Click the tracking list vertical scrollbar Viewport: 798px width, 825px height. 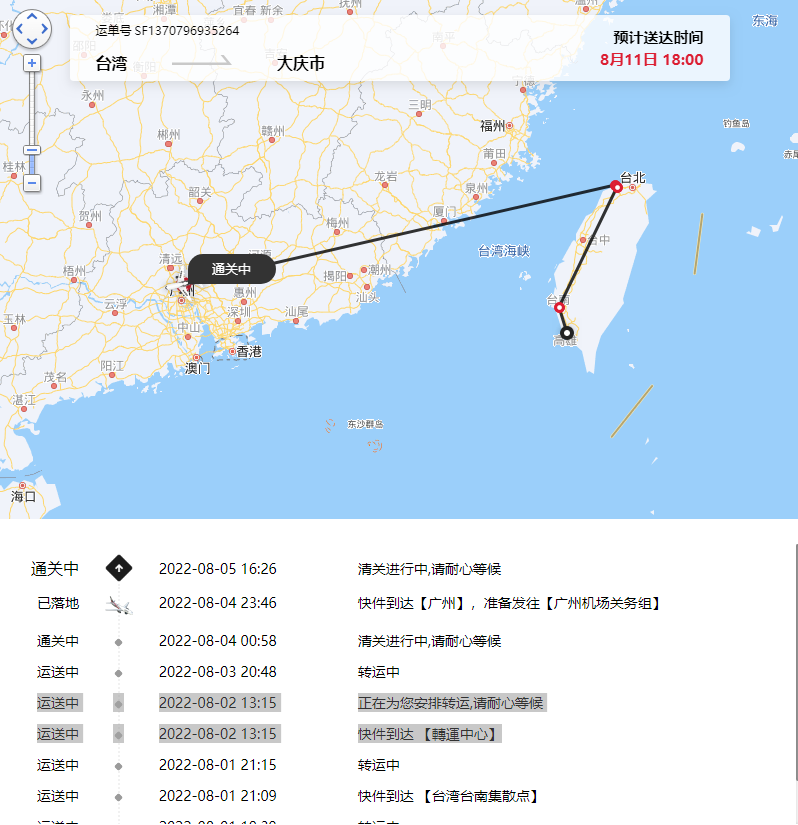(x=795, y=660)
